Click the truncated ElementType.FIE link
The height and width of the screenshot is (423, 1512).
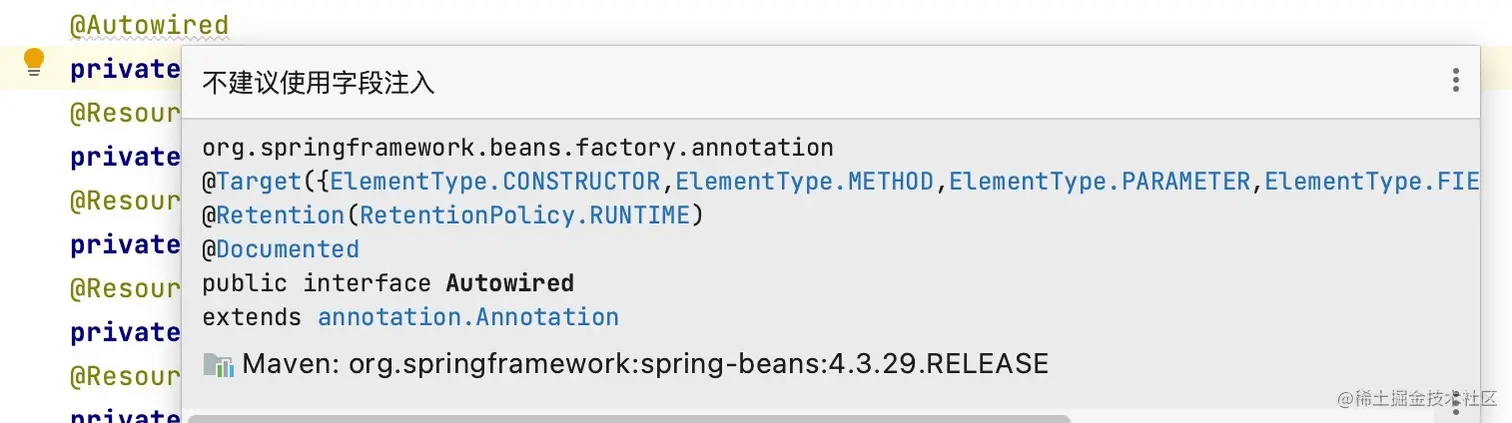(x=1370, y=182)
